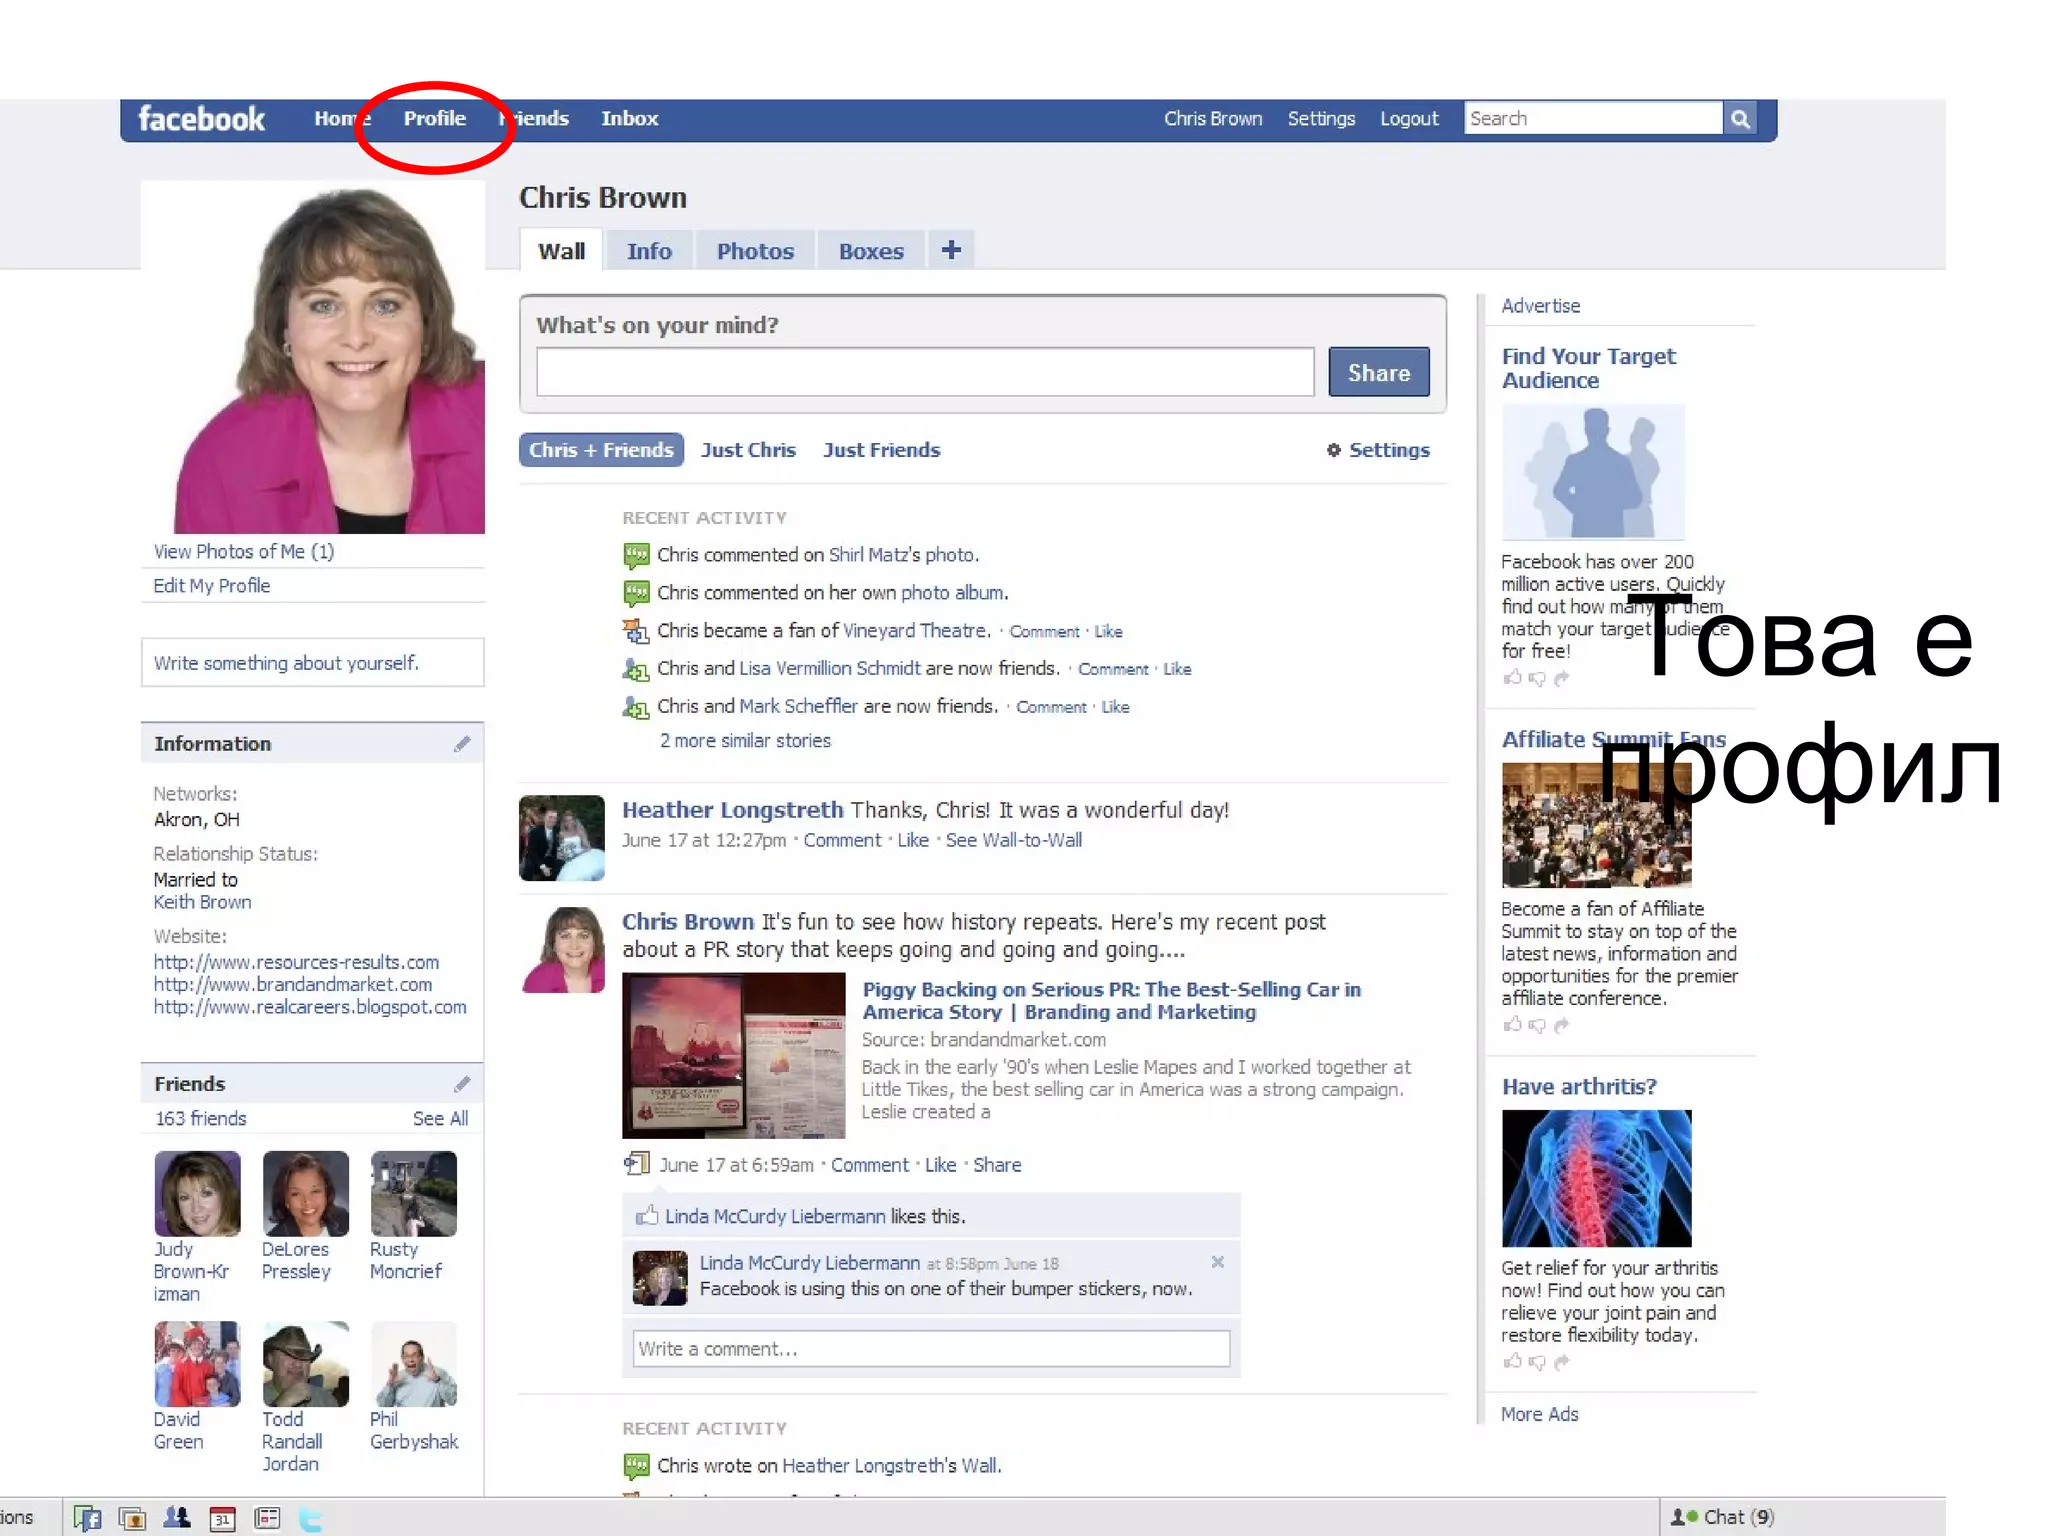Open Edit My Profile link
This screenshot has height=1536, width=2048.
point(211,586)
